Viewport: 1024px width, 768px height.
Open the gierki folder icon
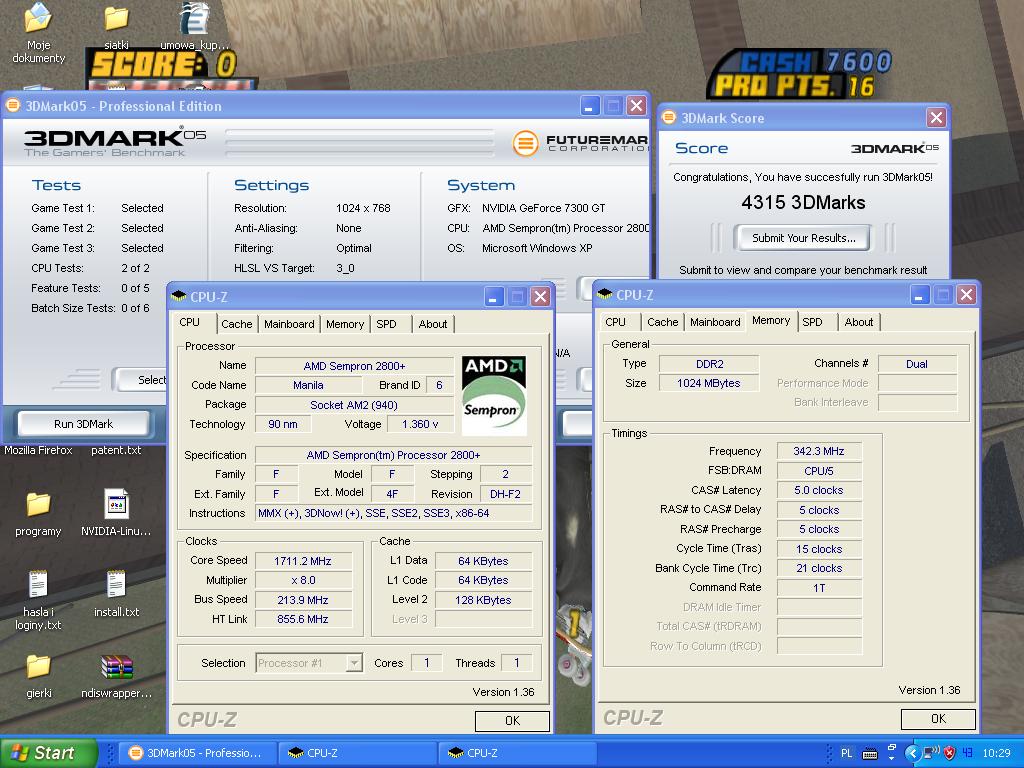pos(38,666)
